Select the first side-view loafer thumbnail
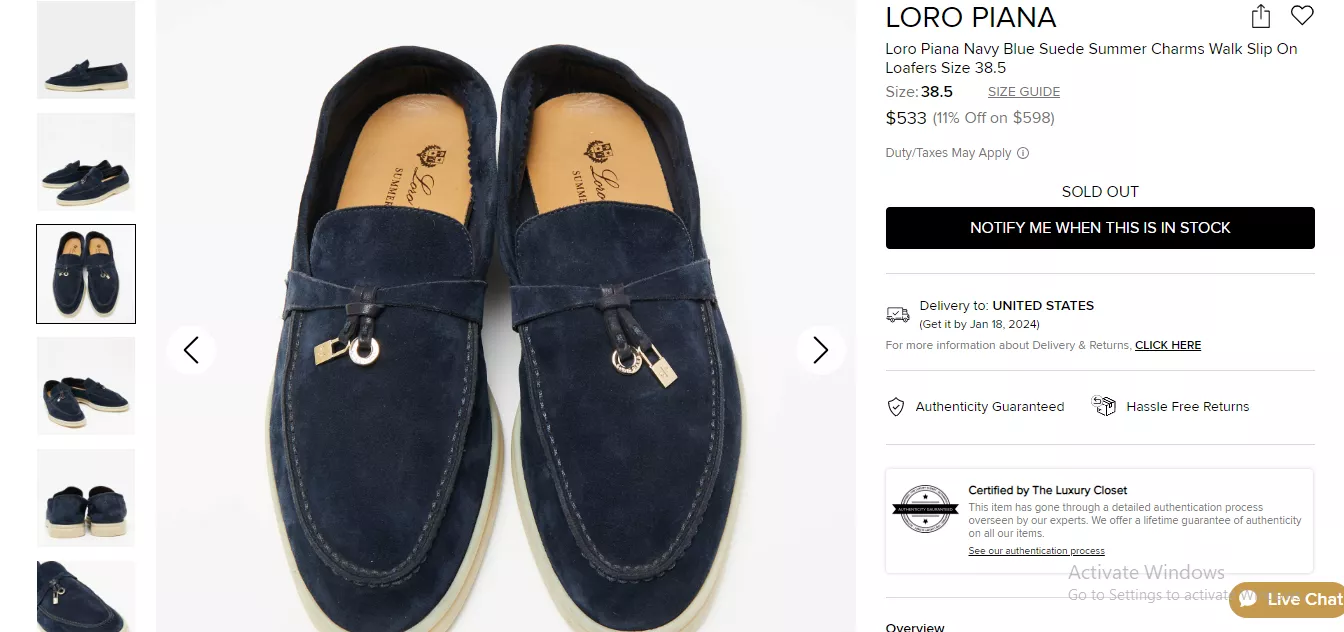The image size is (1344, 632). (86, 50)
